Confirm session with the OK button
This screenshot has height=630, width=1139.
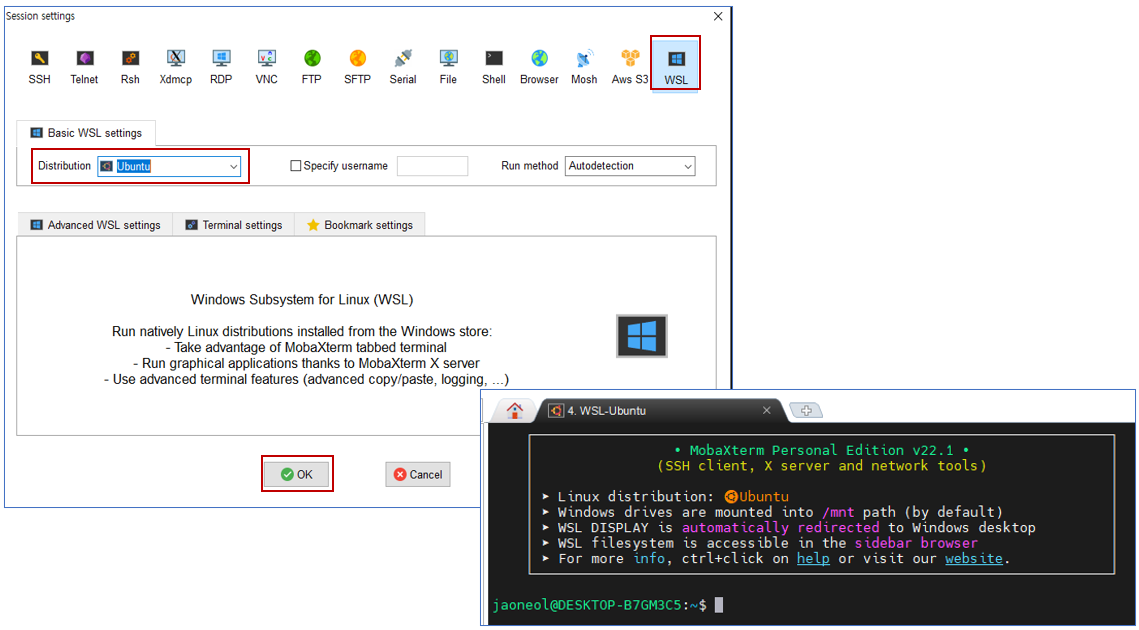click(x=297, y=474)
